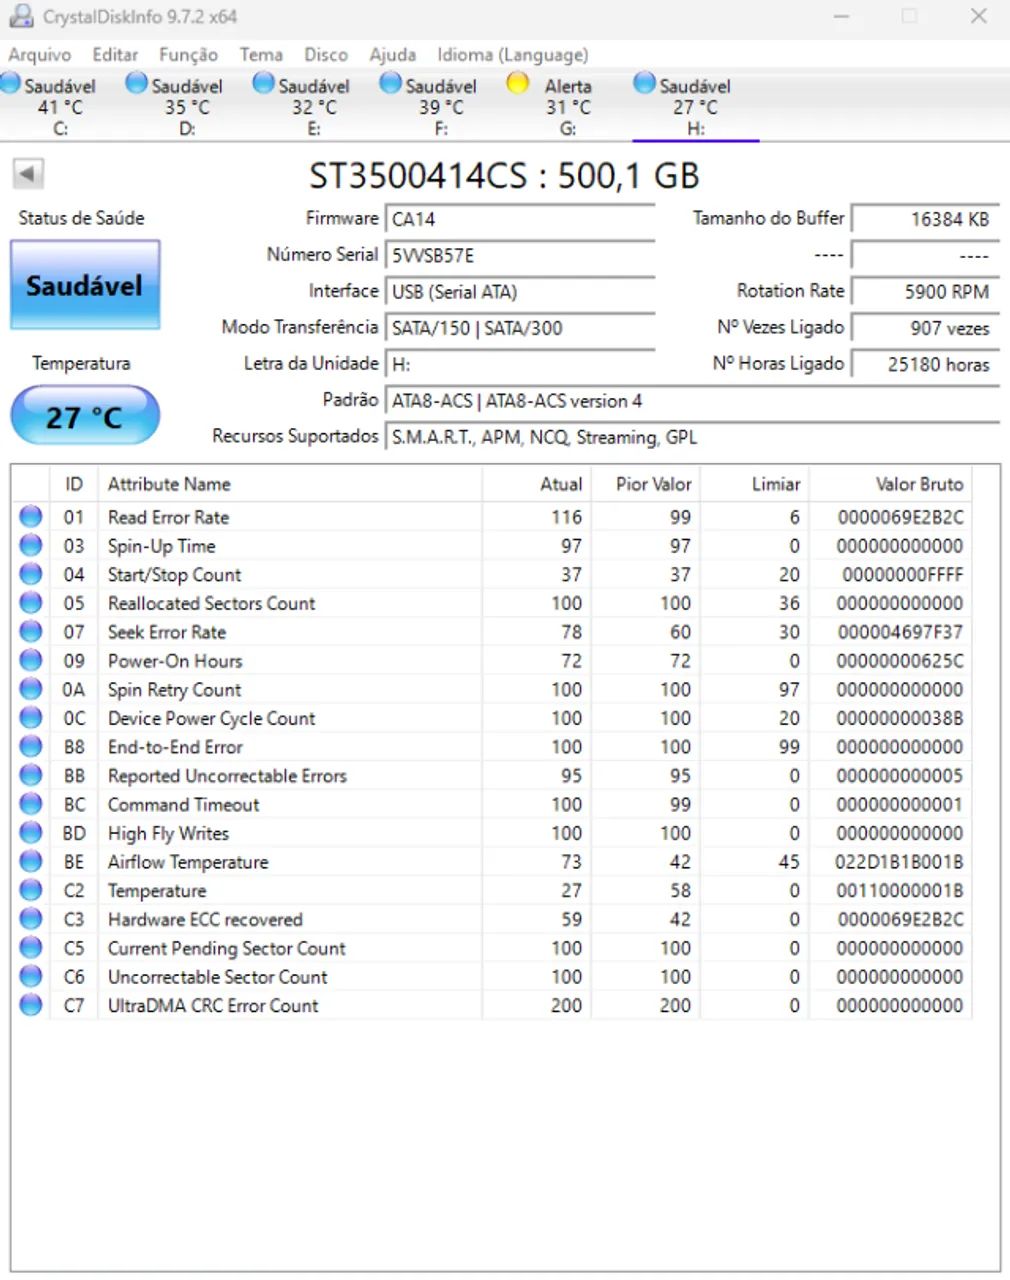Viewport: 1010px width, 1280px height.
Task: Click the status dot next to UltraDMA CRC Error Count
Action: [x=30, y=1005]
